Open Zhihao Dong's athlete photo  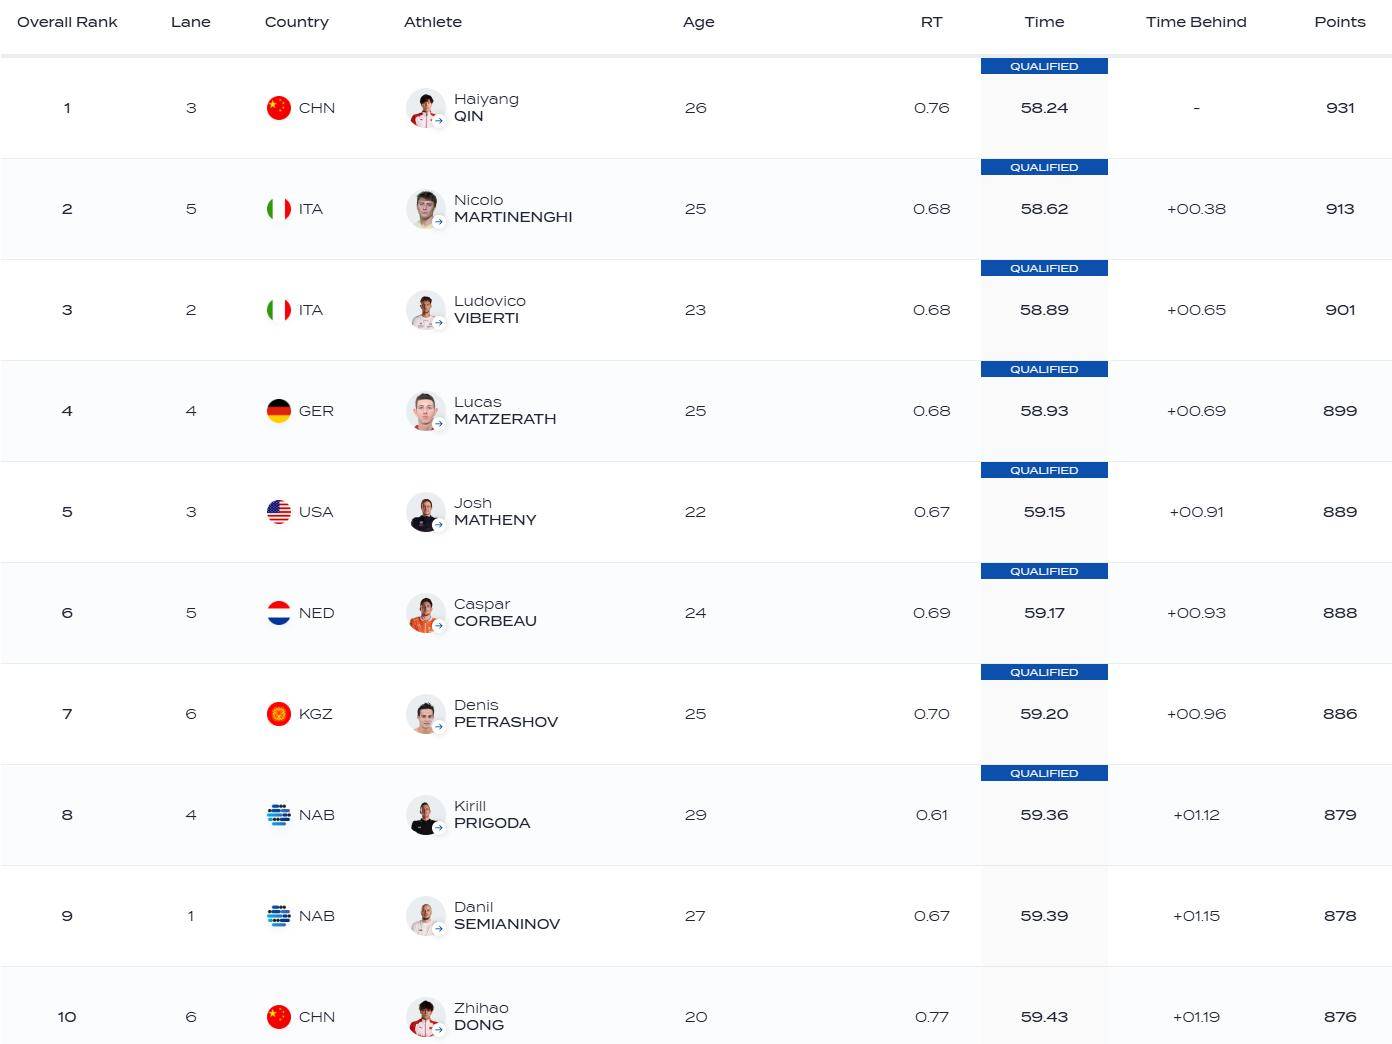(425, 1017)
